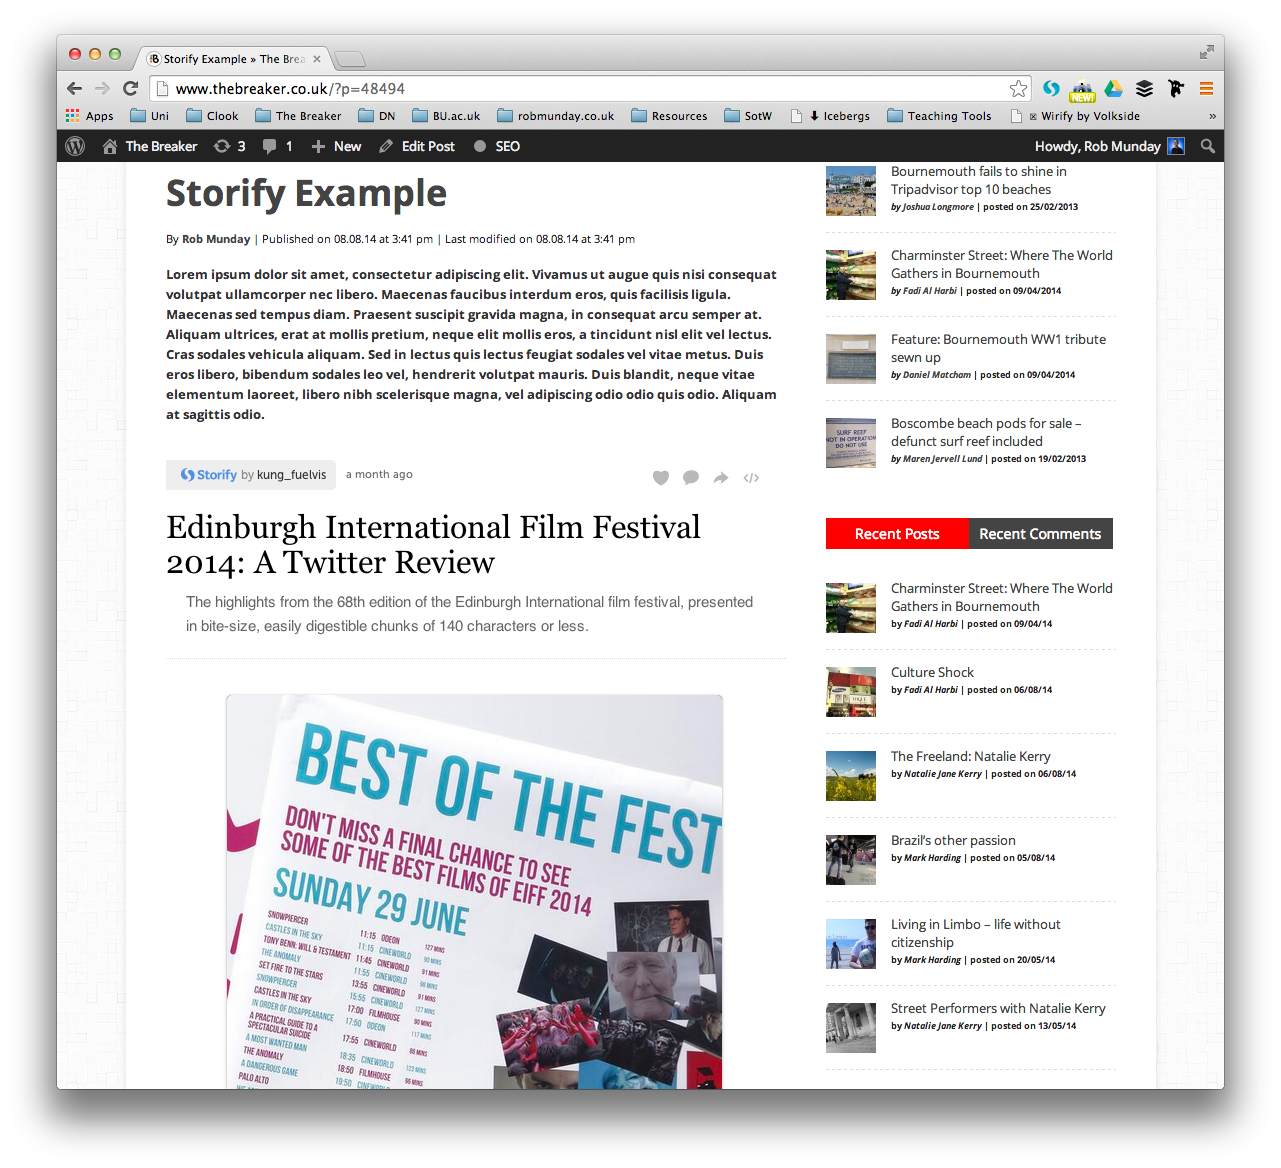The height and width of the screenshot is (1168, 1281).
Task: Open the Clook bookmarks folder
Action: pyautogui.click(x=213, y=116)
